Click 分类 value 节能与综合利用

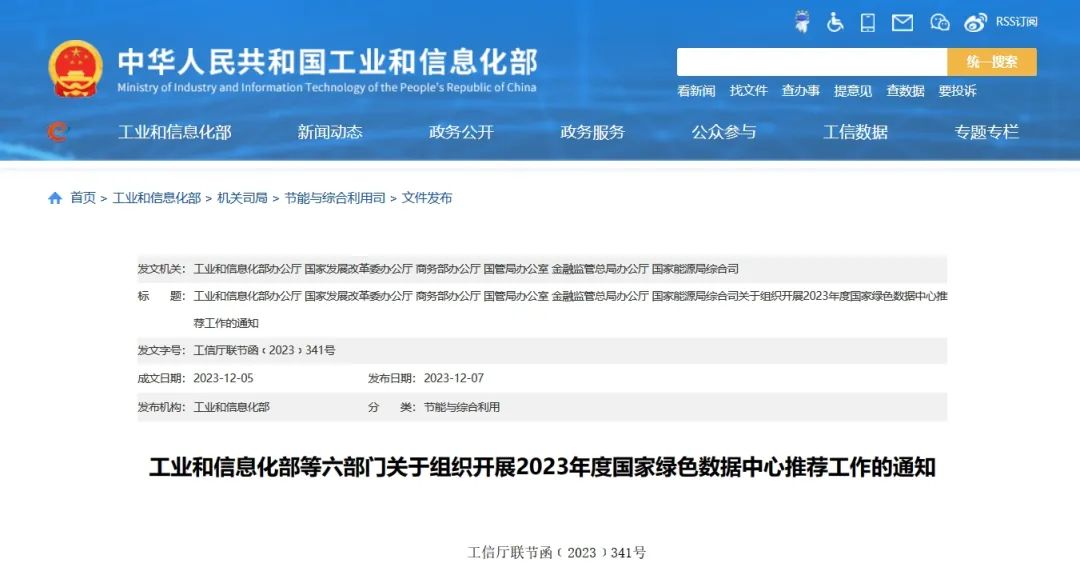pyautogui.click(x=461, y=407)
